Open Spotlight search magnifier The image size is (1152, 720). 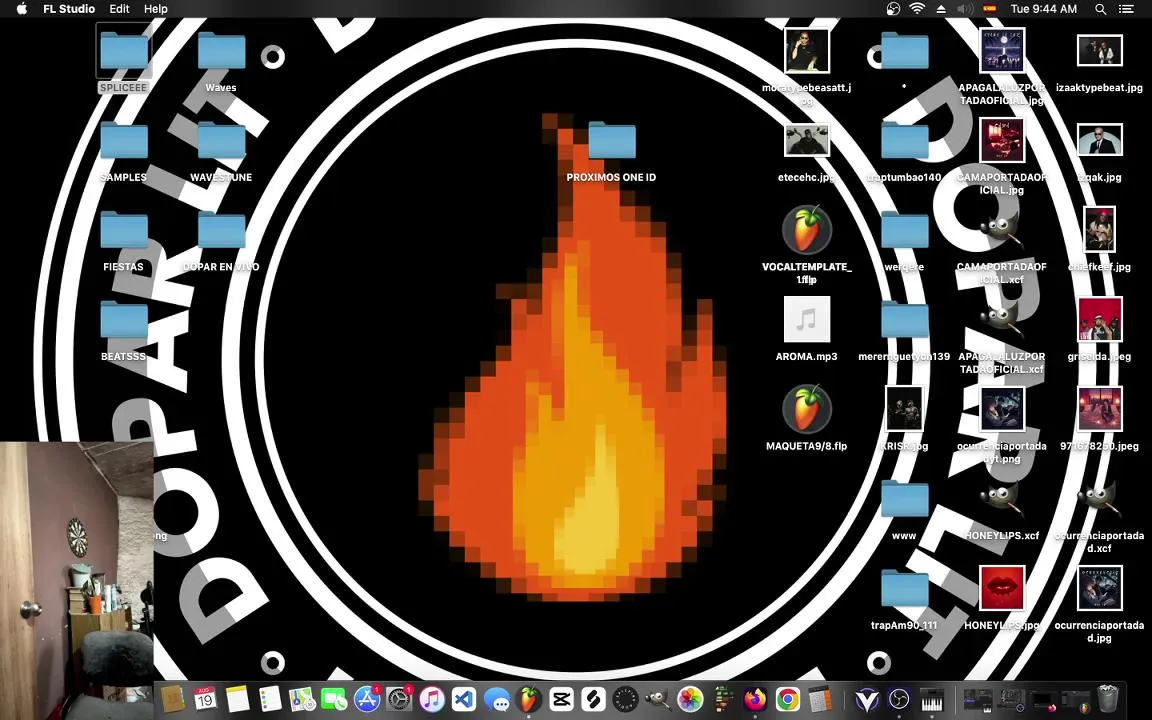pyautogui.click(x=1101, y=9)
